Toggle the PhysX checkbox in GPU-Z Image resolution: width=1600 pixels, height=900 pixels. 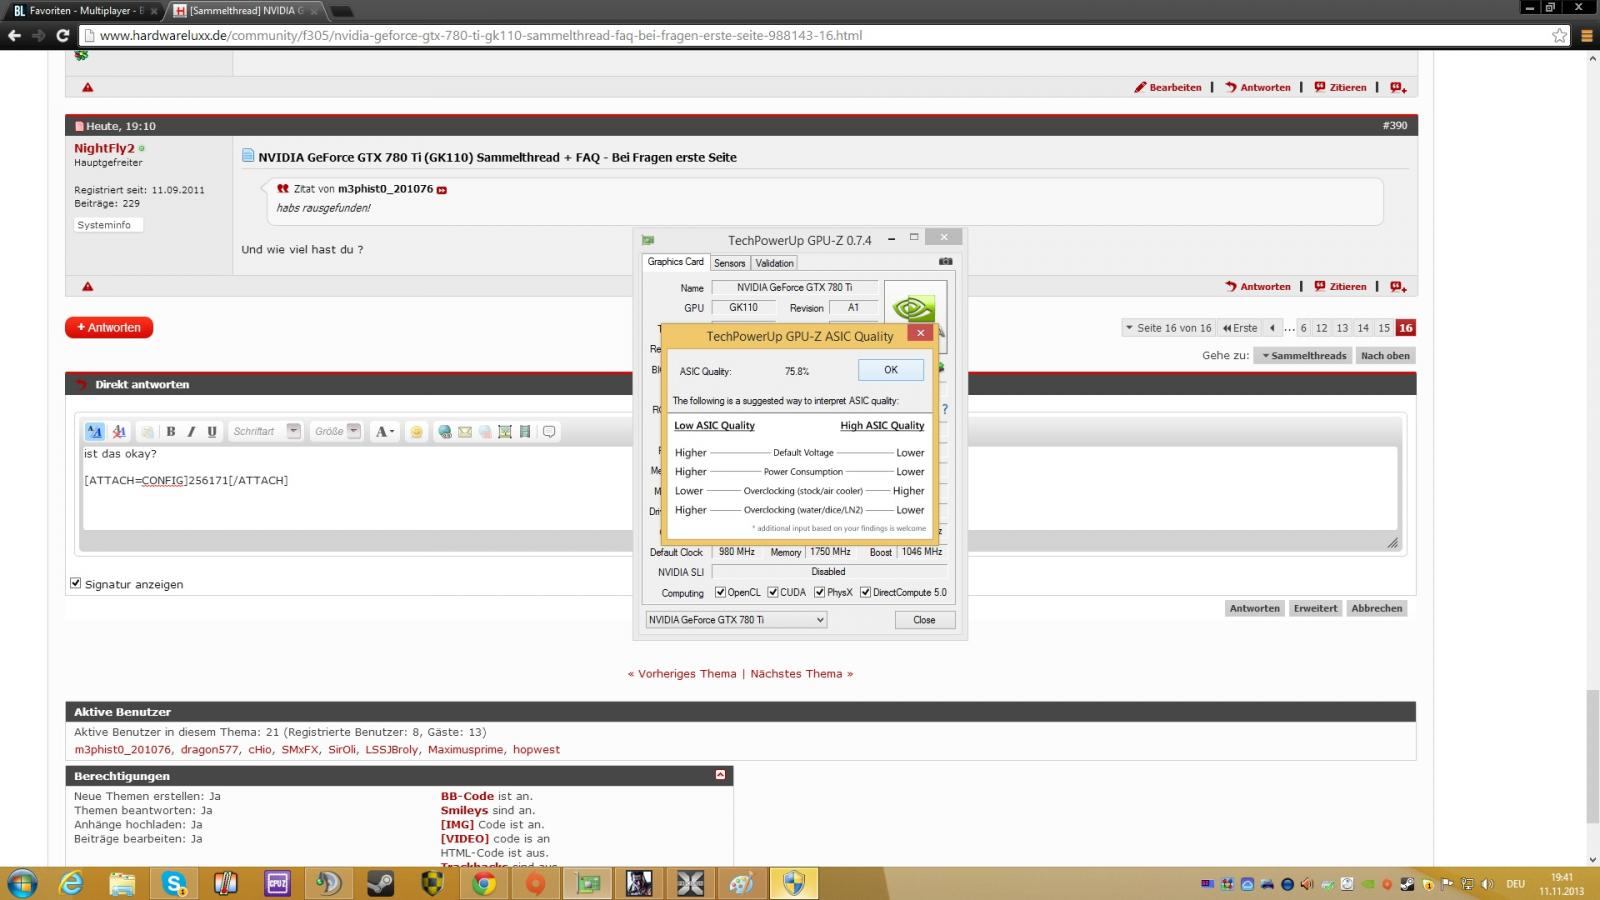coord(820,593)
